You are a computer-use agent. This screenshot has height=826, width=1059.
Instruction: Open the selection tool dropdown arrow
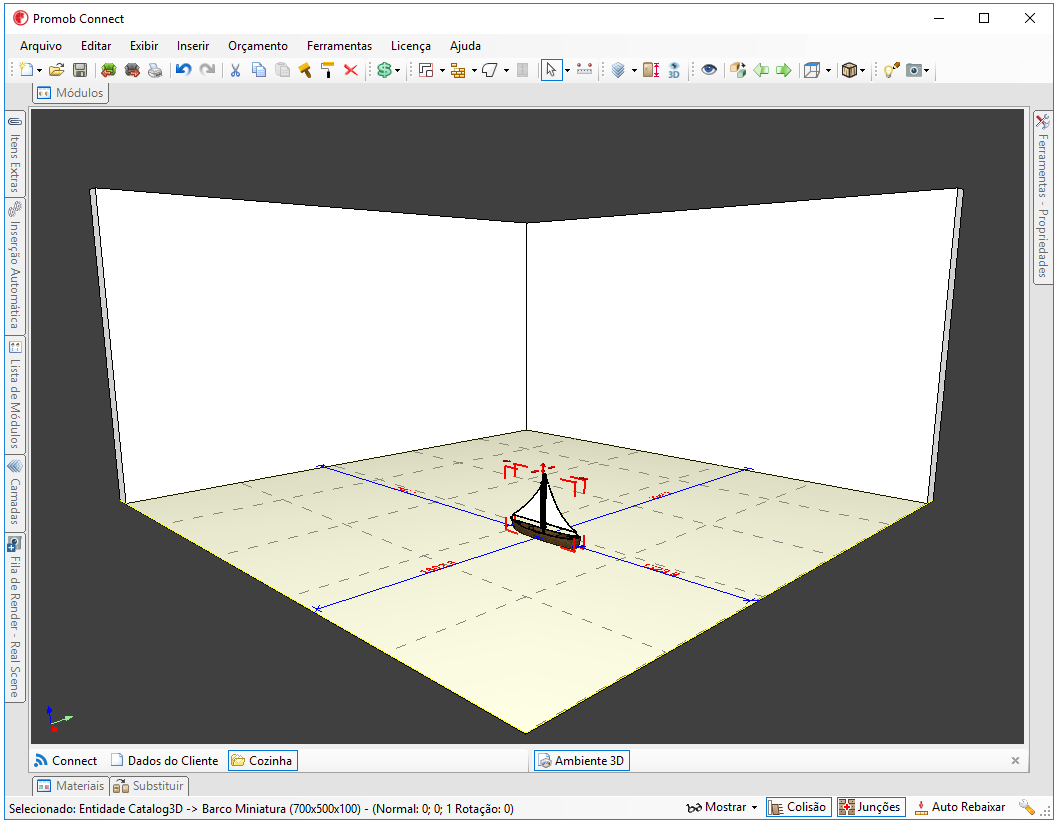pyautogui.click(x=567, y=70)
